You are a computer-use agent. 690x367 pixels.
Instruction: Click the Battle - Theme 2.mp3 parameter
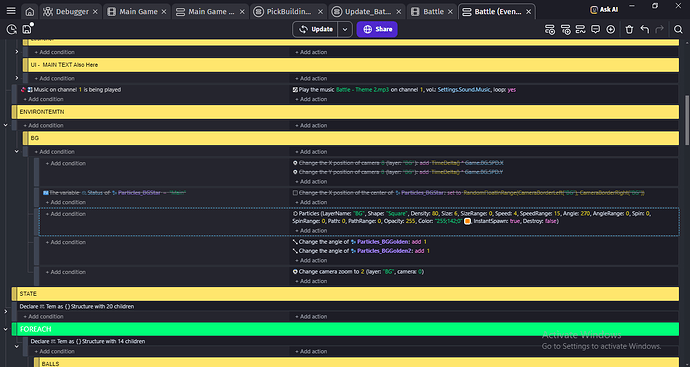(x=362, y=89)
